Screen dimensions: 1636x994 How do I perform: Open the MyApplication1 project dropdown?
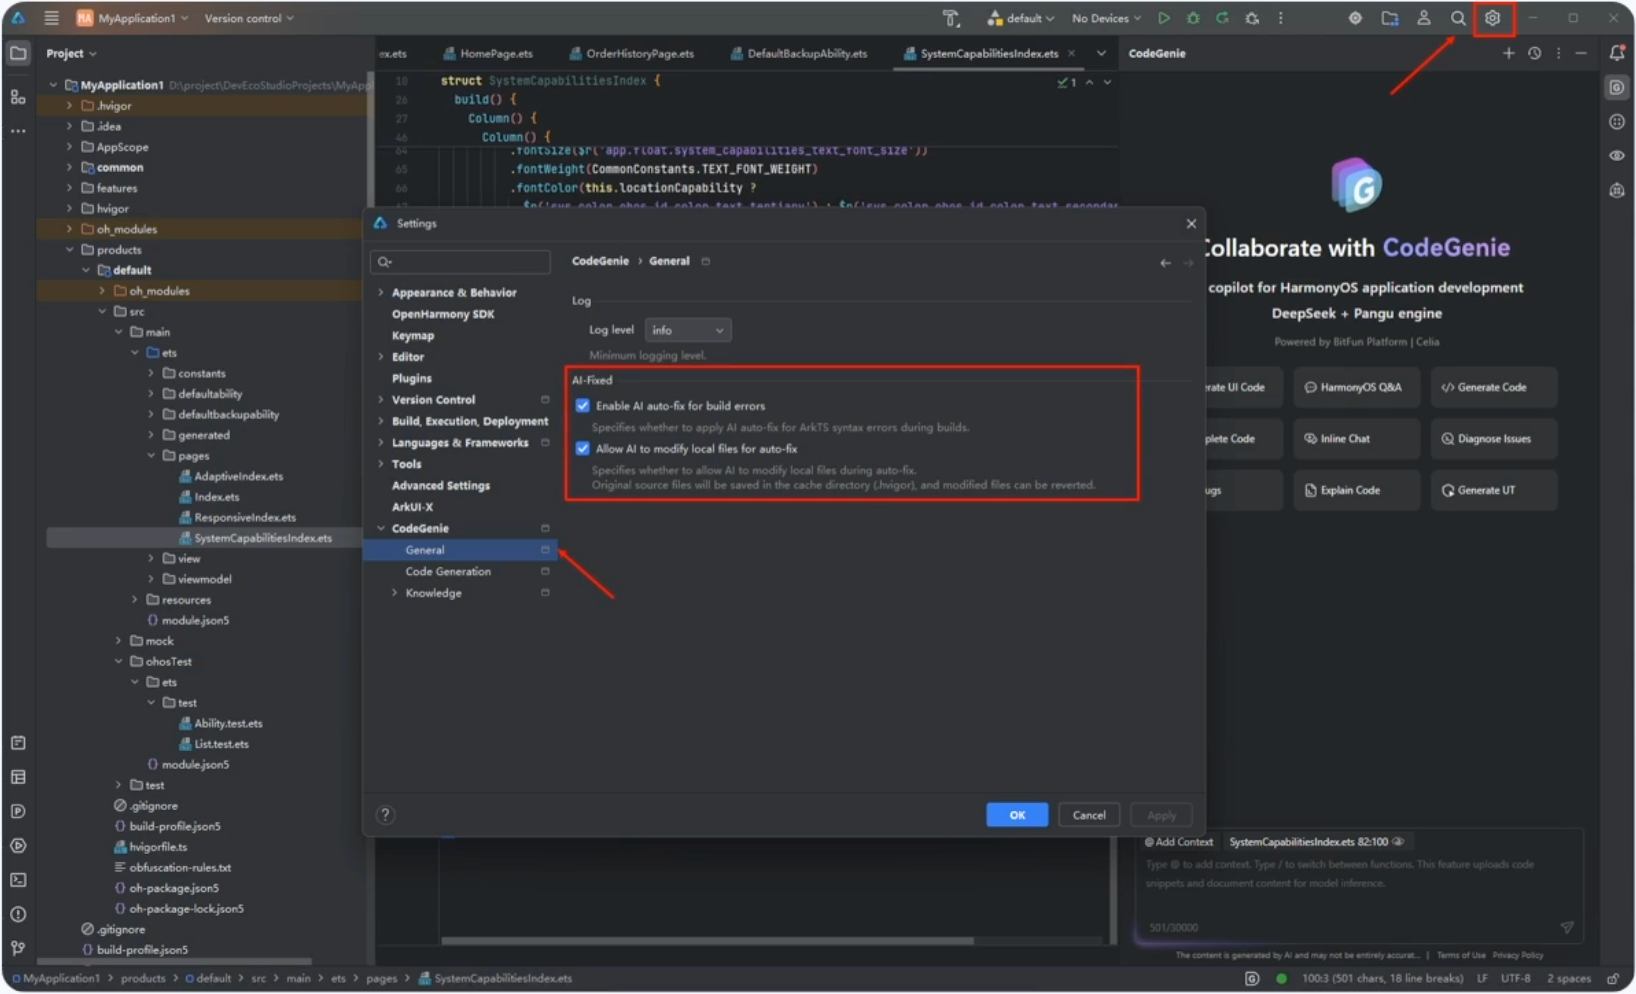(x=133, y=18)
